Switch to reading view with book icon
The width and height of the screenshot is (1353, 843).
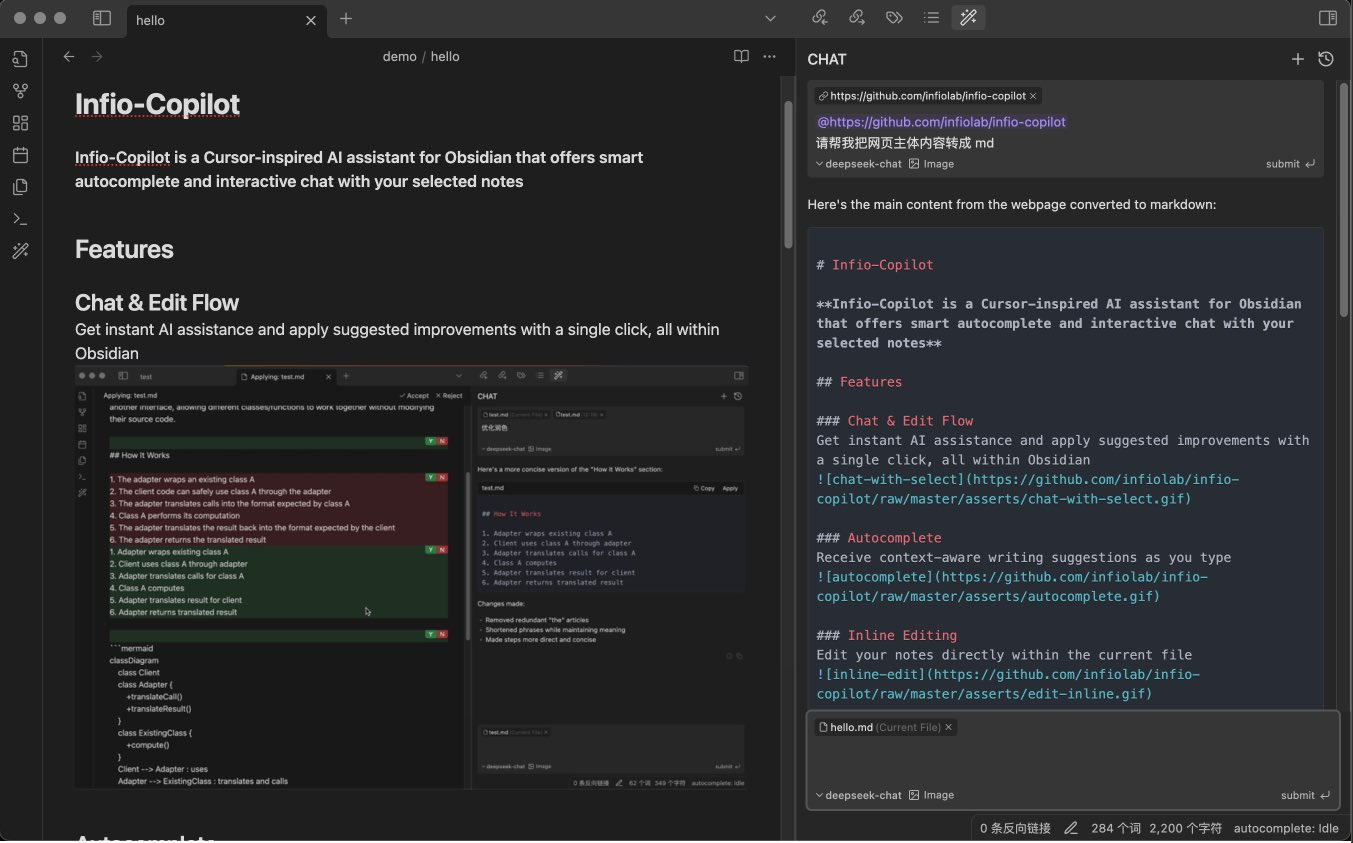click(741, 57)
